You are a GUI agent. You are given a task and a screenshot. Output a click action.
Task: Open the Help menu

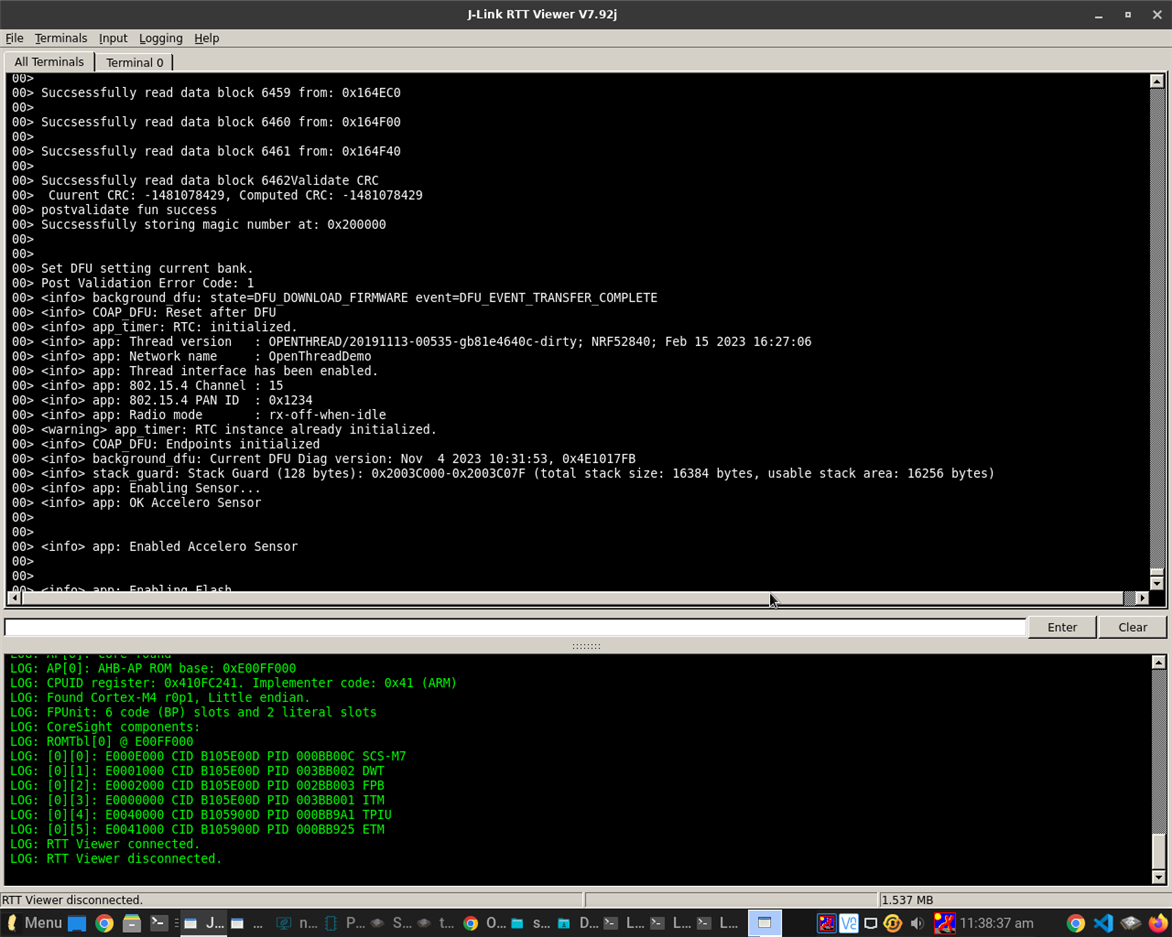[x=206, y=38]
